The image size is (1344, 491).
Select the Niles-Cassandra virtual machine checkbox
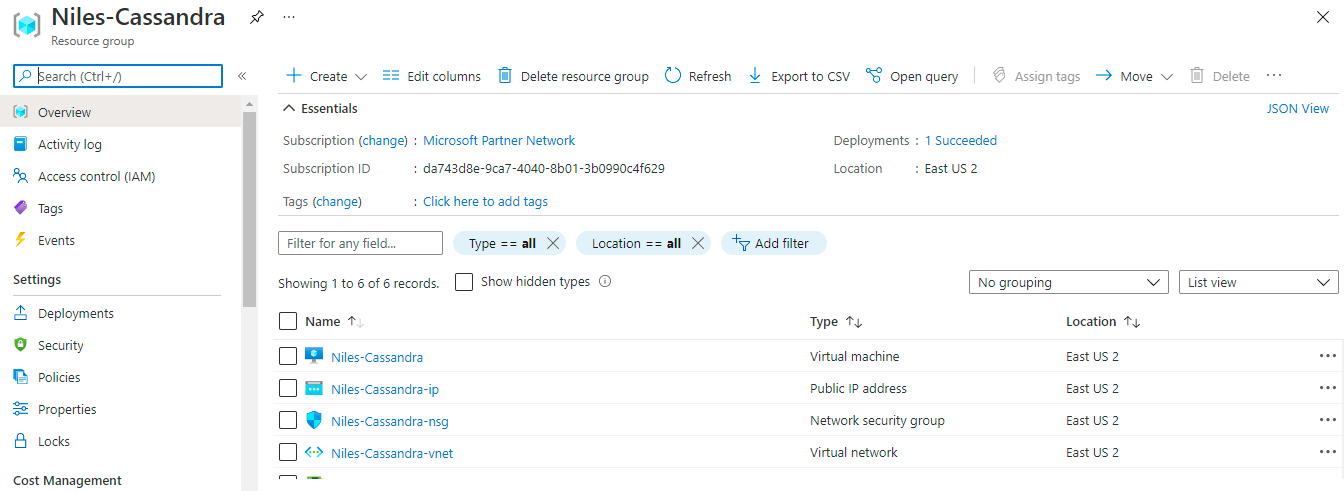(x=288, y=356)
